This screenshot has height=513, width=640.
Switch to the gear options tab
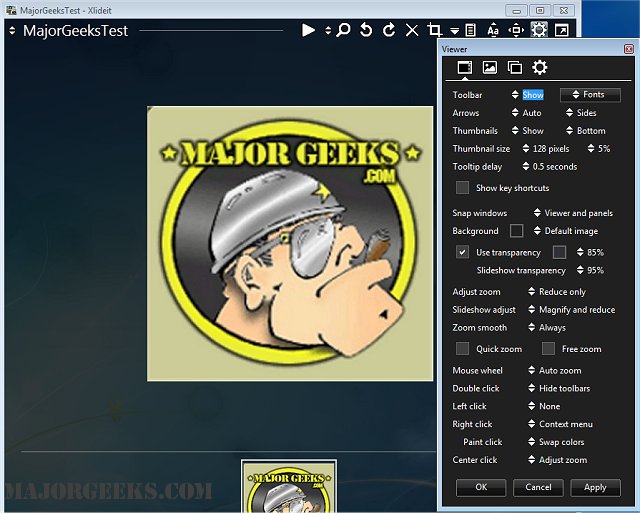click(540, 67)
